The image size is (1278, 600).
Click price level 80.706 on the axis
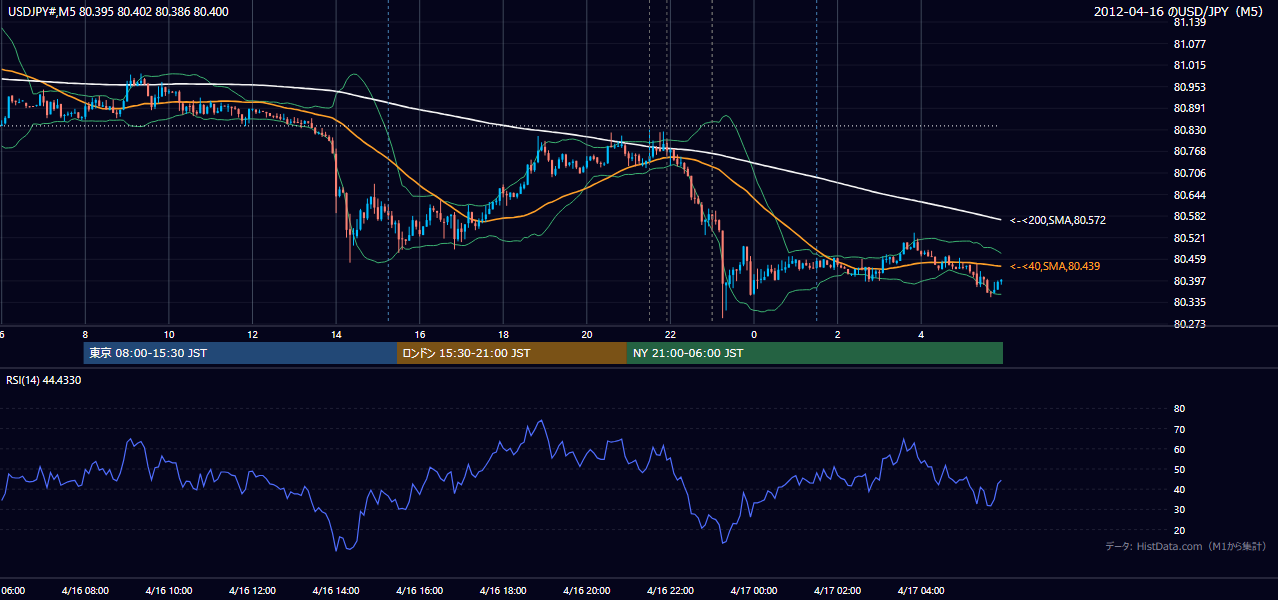click(1188, 173)
